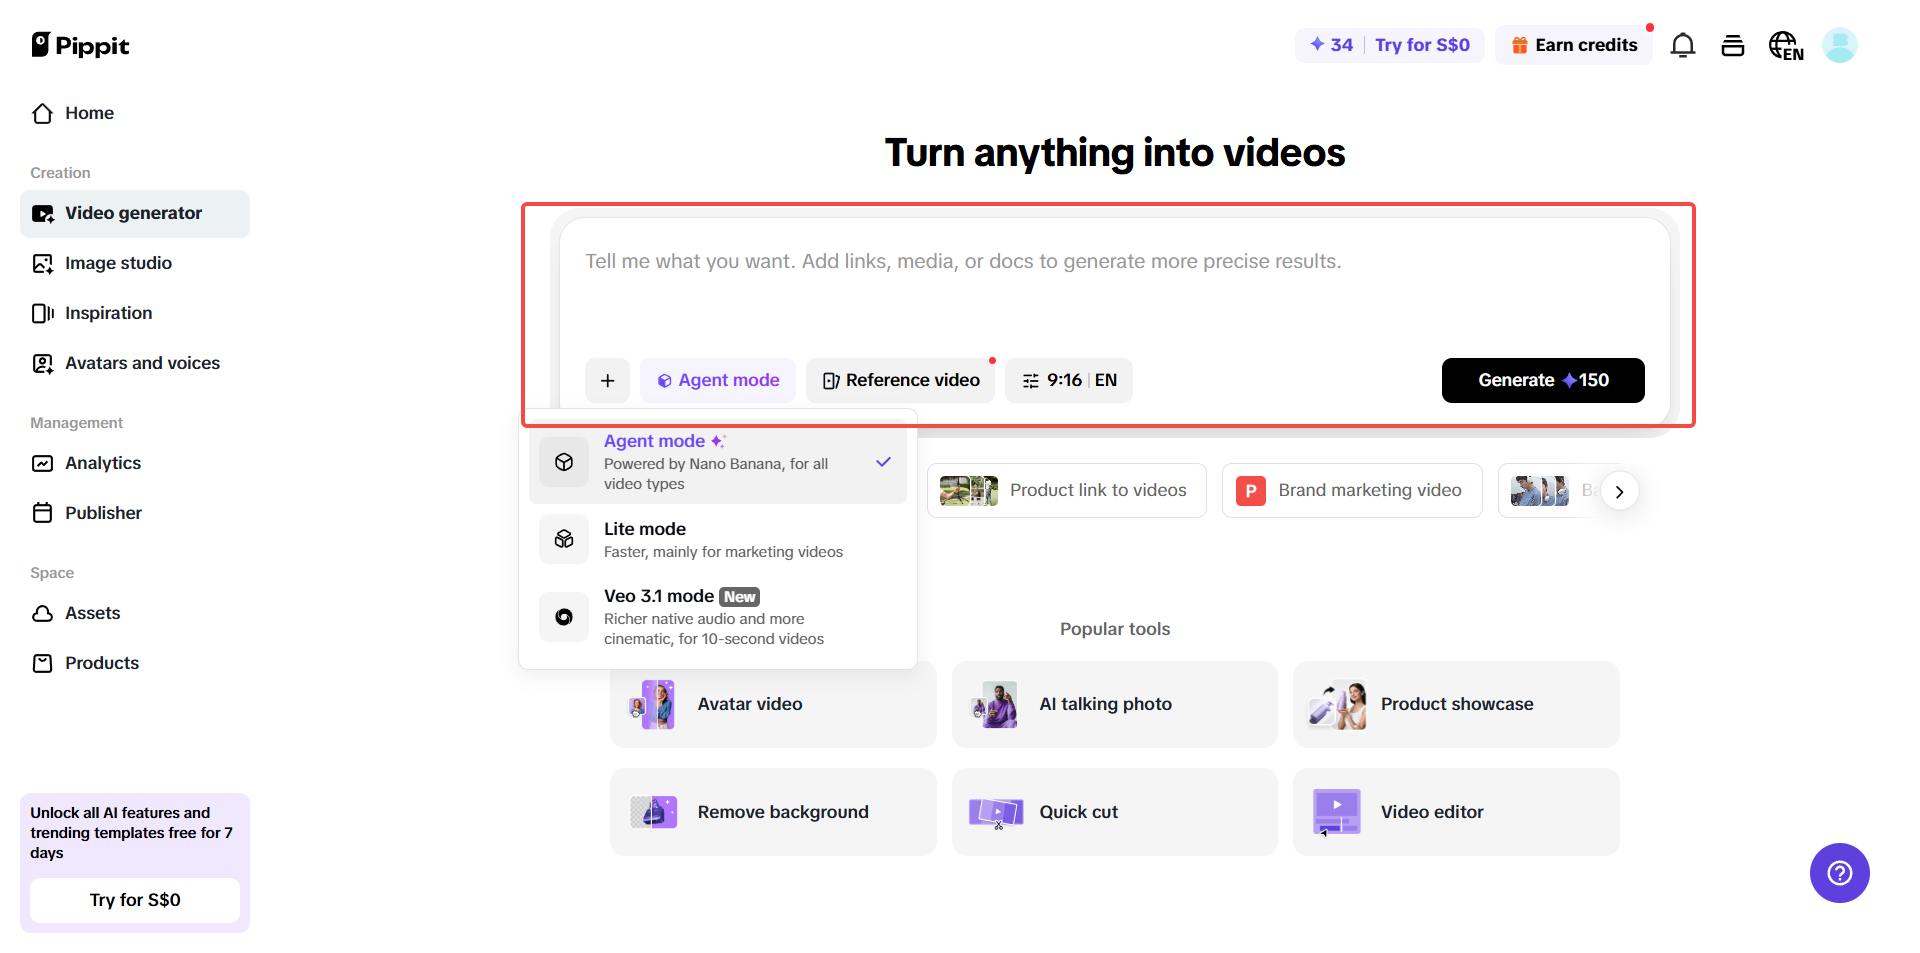Open the 9:16 aspect ratio settings
The width and height of the screenshot is (1920, 953).
click(x=1068, y=380)
